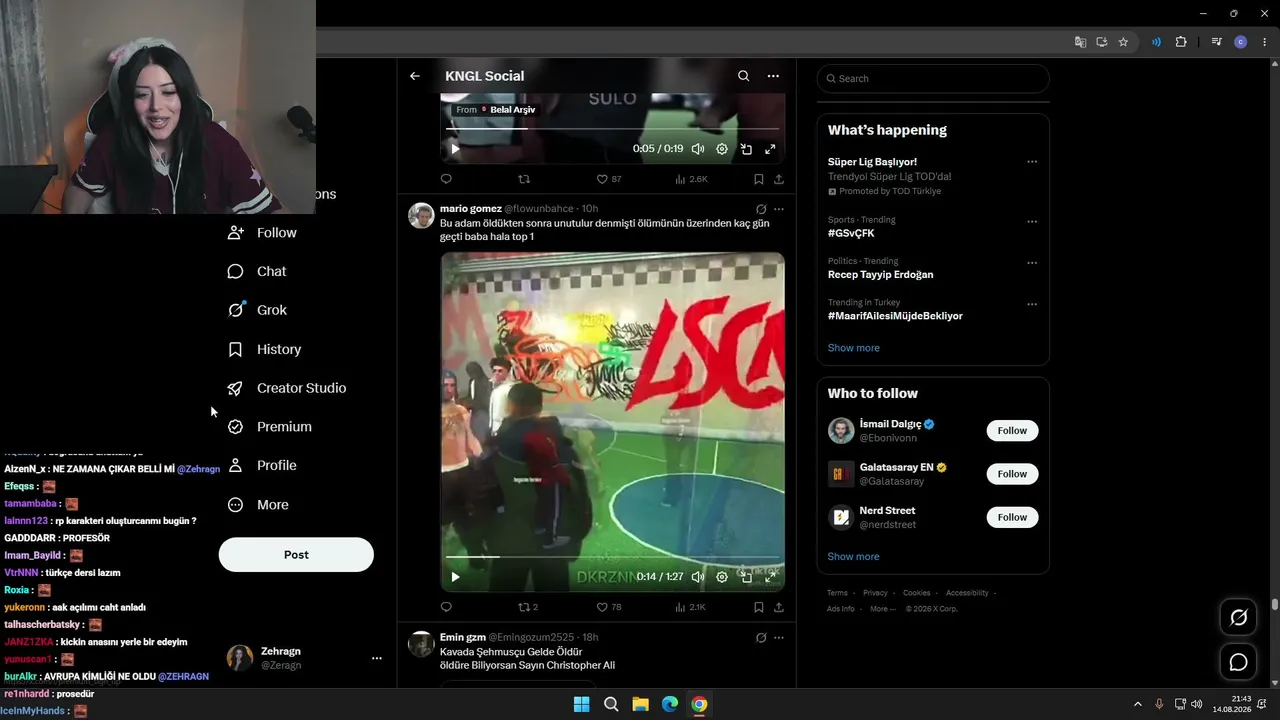This screenshot has height=720, width=1280.
Task: Launch Microsoft Edge from the taskbar
Action: pyautogui.click(x=670, y=704)
